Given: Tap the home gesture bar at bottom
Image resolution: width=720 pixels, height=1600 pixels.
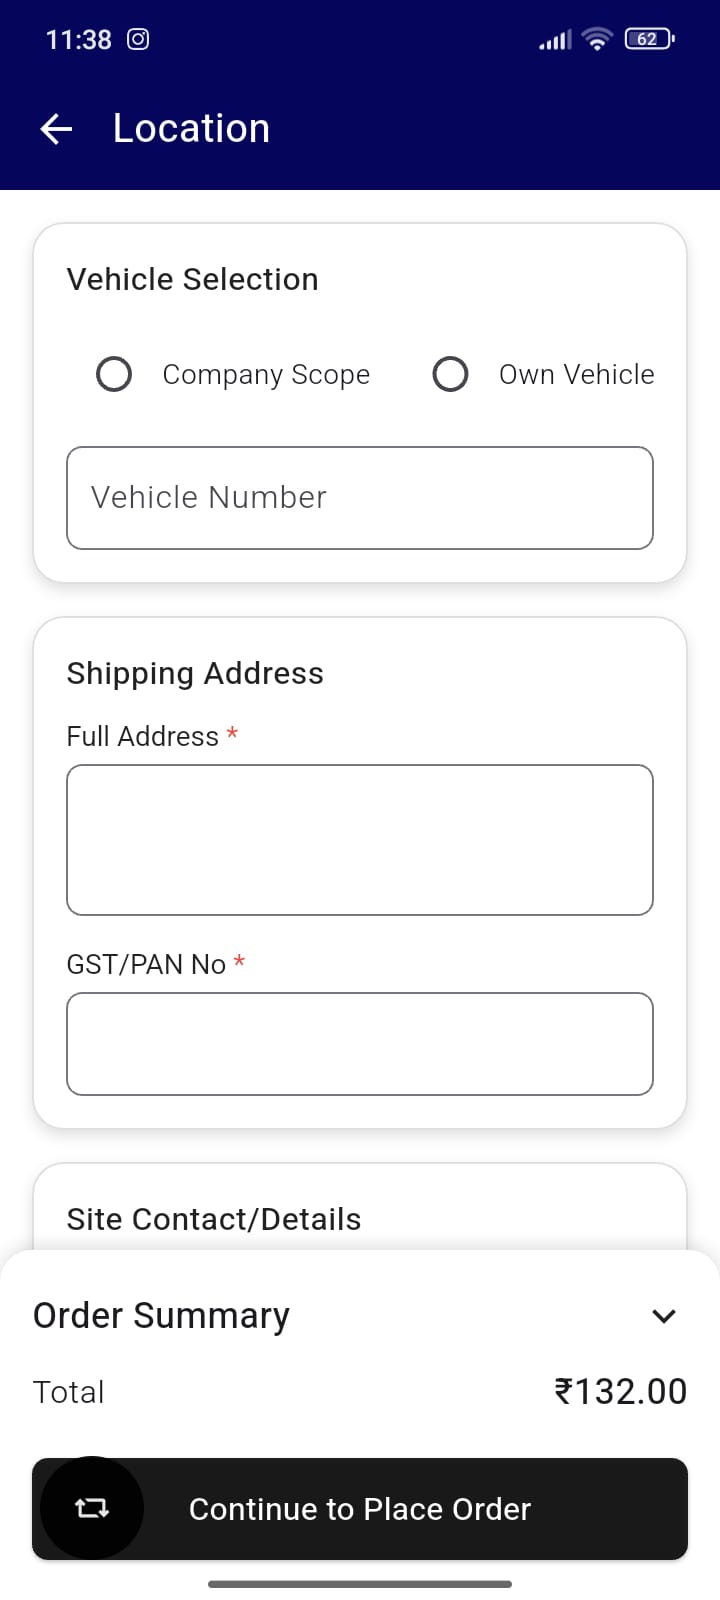Looking at the screenshot, I should 360,1584.
